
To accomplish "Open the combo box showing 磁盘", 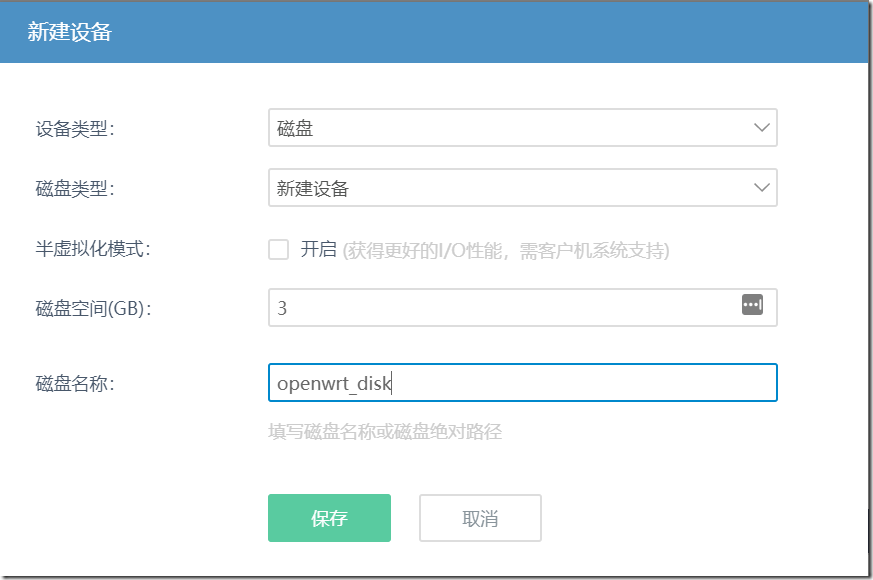I will 510,129.
